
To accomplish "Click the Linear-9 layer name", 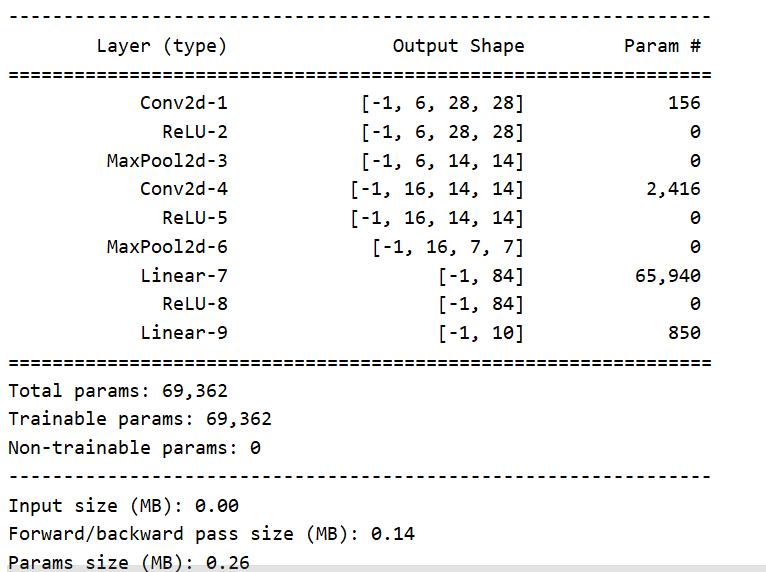I will pyautogui.click(x=184, y=333).
